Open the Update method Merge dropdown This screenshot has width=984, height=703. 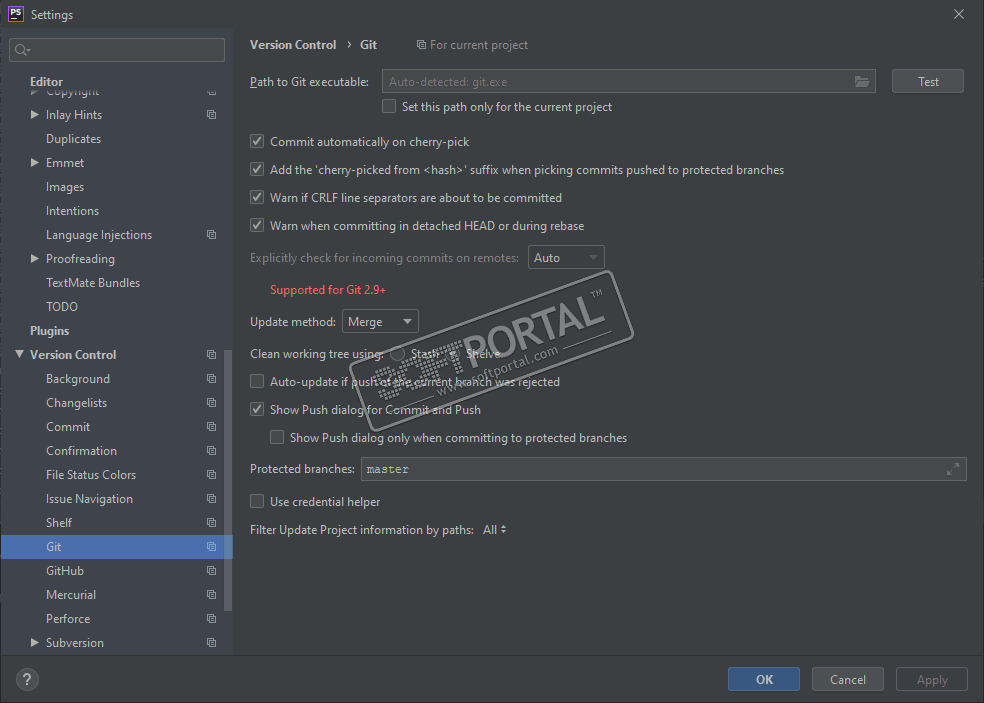pyautogui.click(x=380, y=321)
